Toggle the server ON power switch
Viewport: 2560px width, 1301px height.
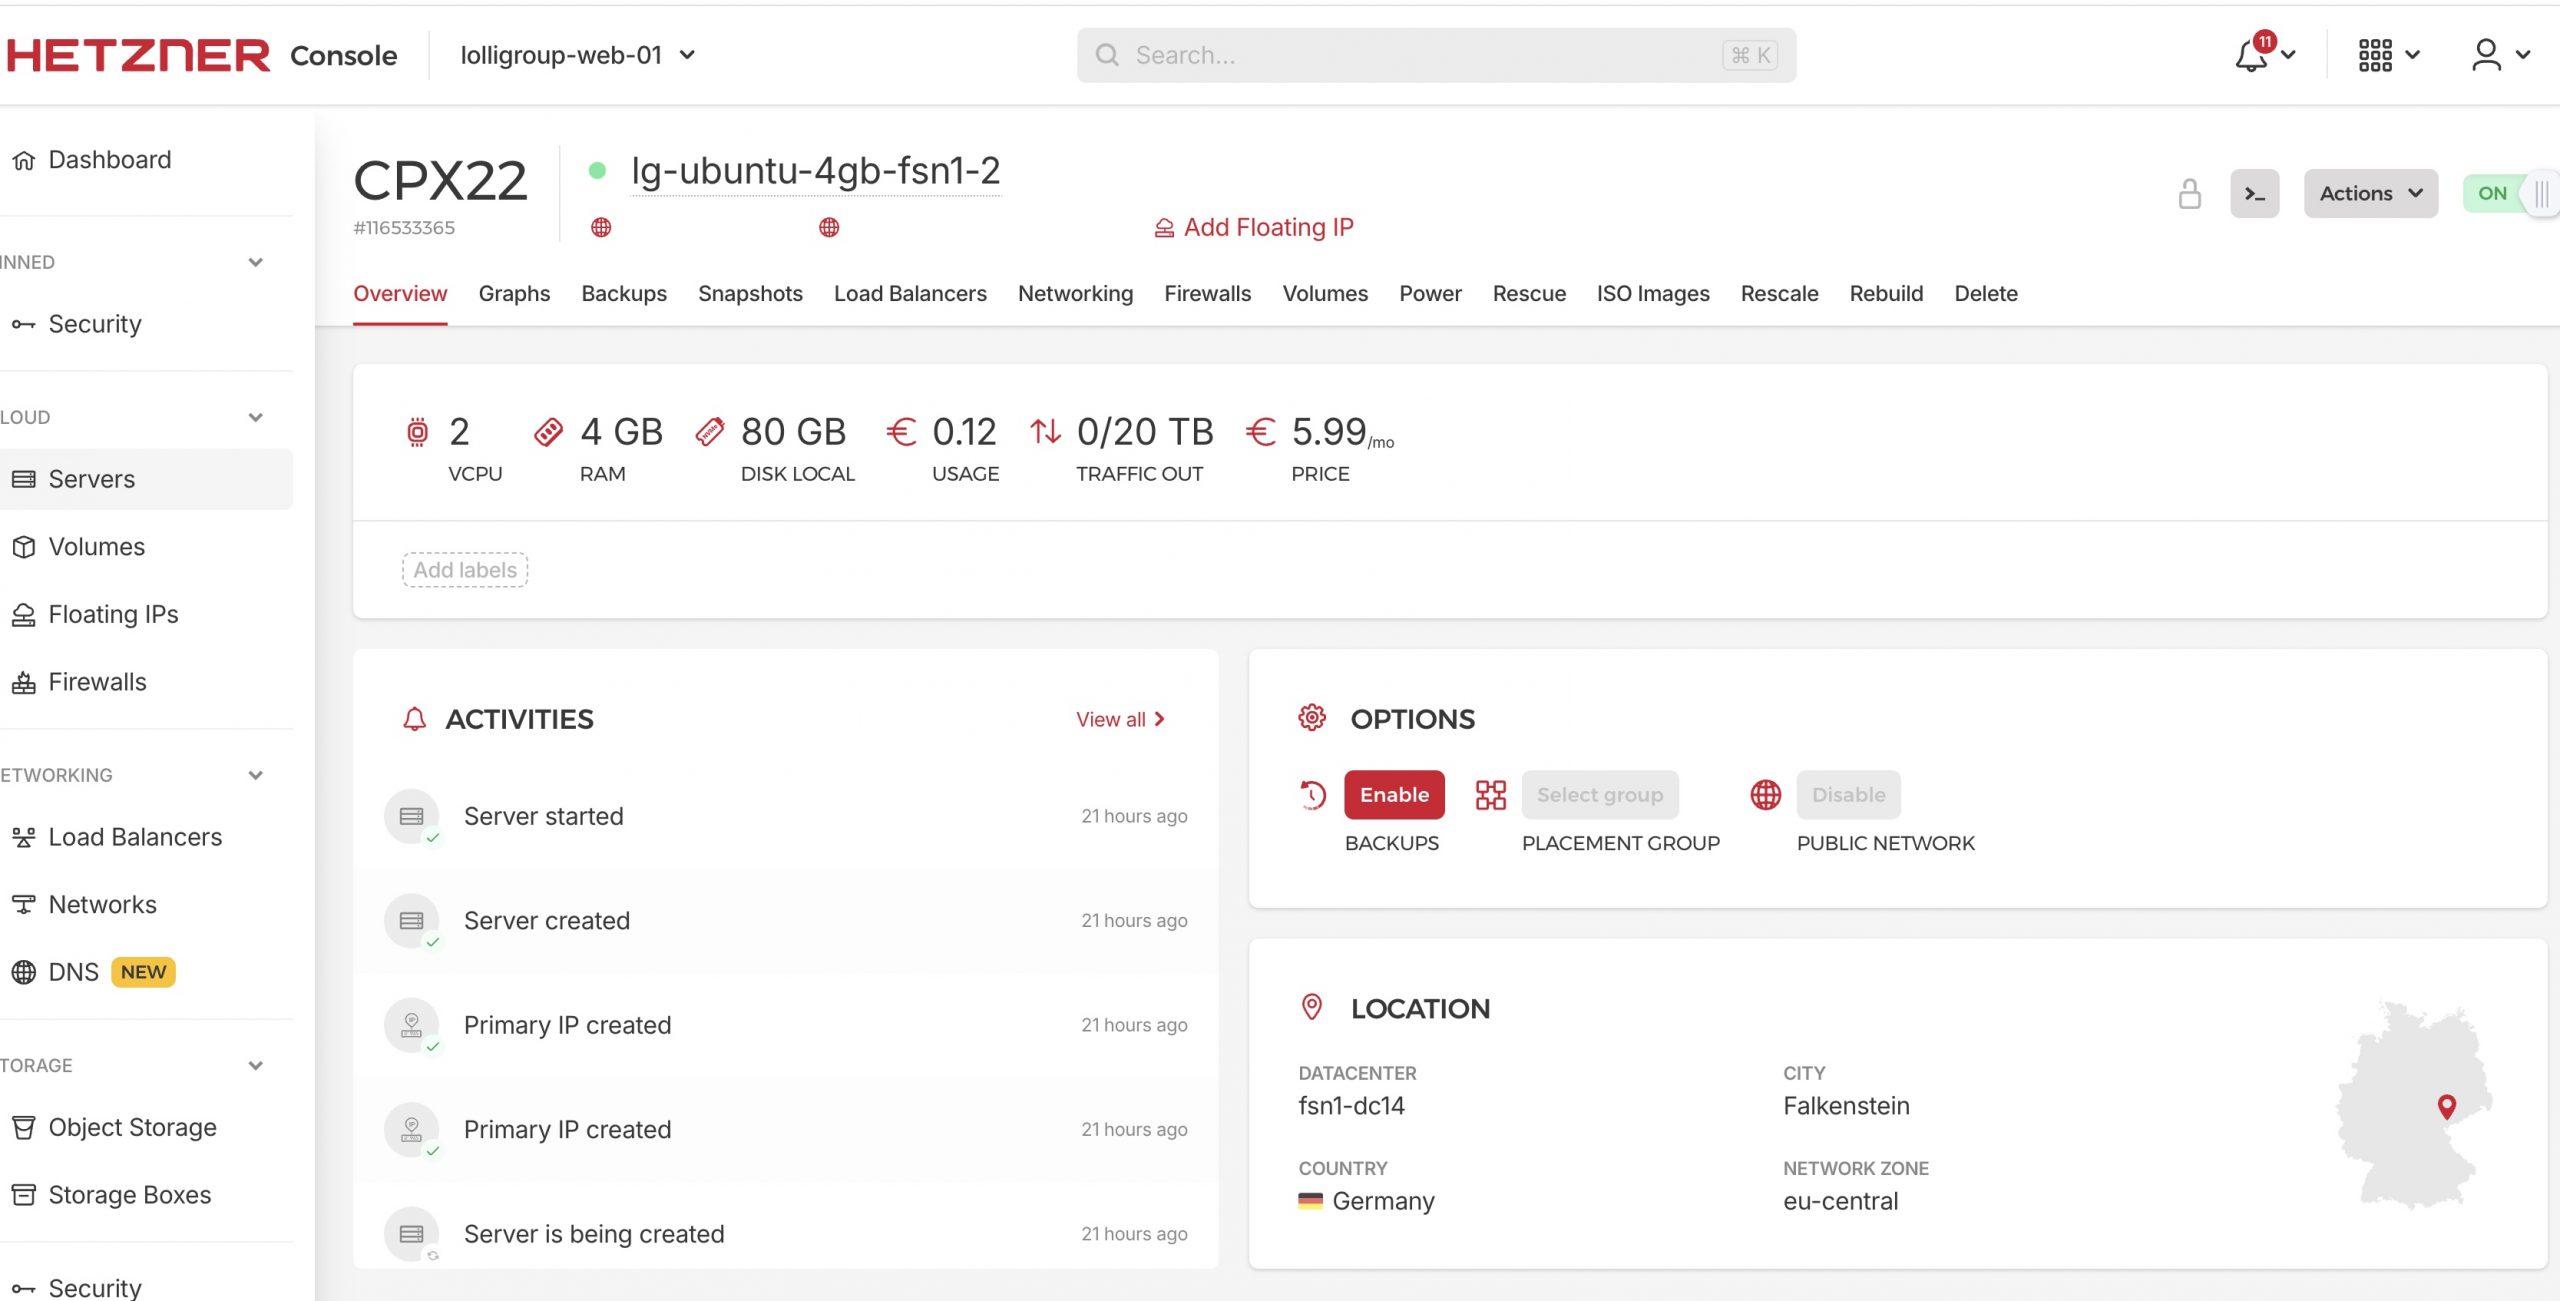[2510, 194]
